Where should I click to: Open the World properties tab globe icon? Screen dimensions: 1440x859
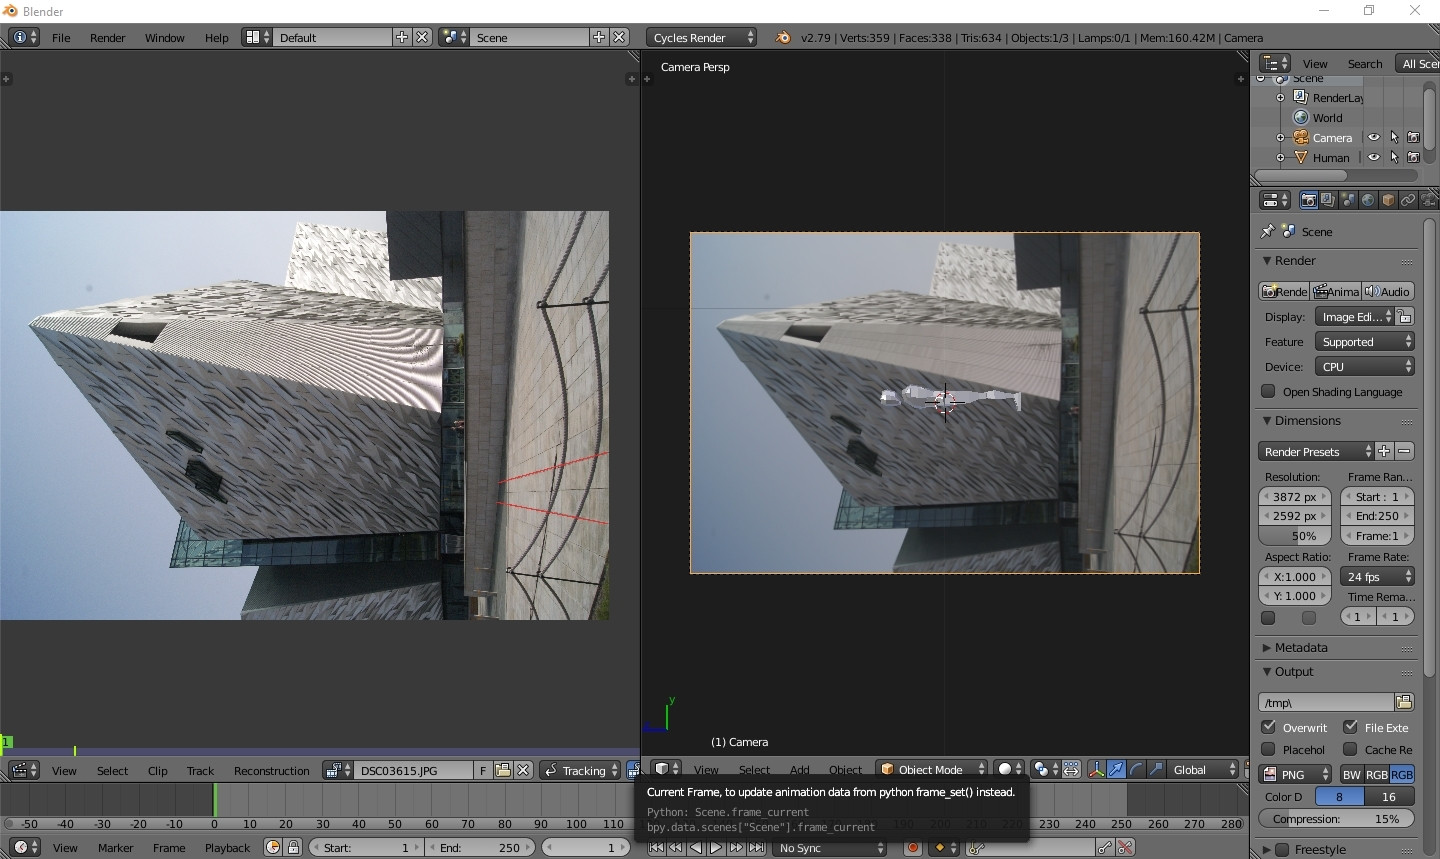point(1368,200)
